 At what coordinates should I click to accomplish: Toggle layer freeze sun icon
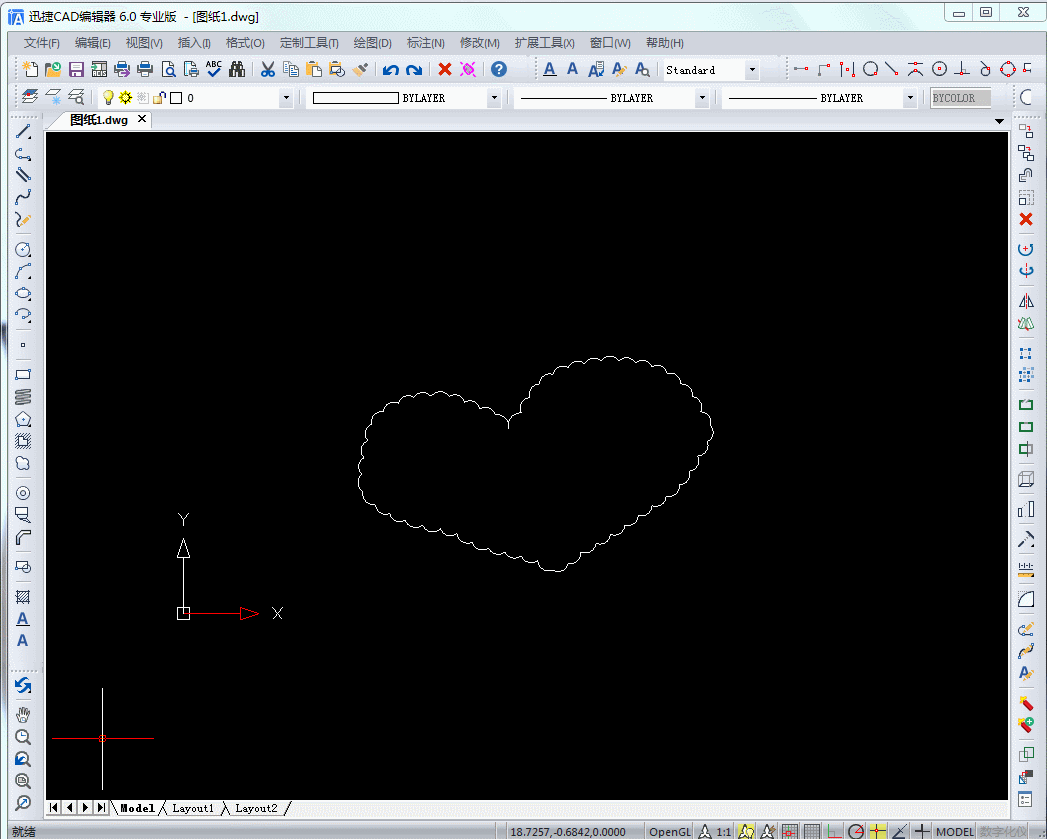pos(125,98)
